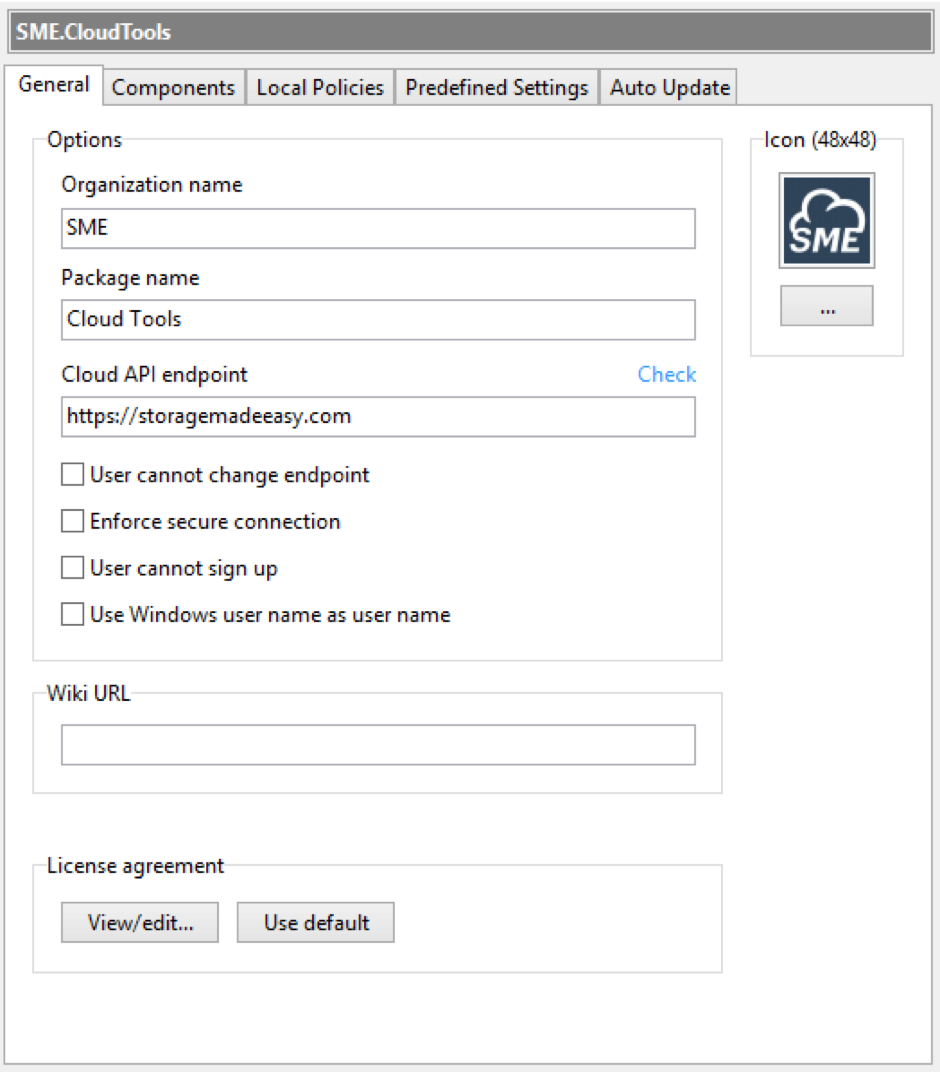Screen dimensions: 940x1072
Task: Click the Cloud API endpoint URL field
Action: pyautogui.click(x=378, y=417)
